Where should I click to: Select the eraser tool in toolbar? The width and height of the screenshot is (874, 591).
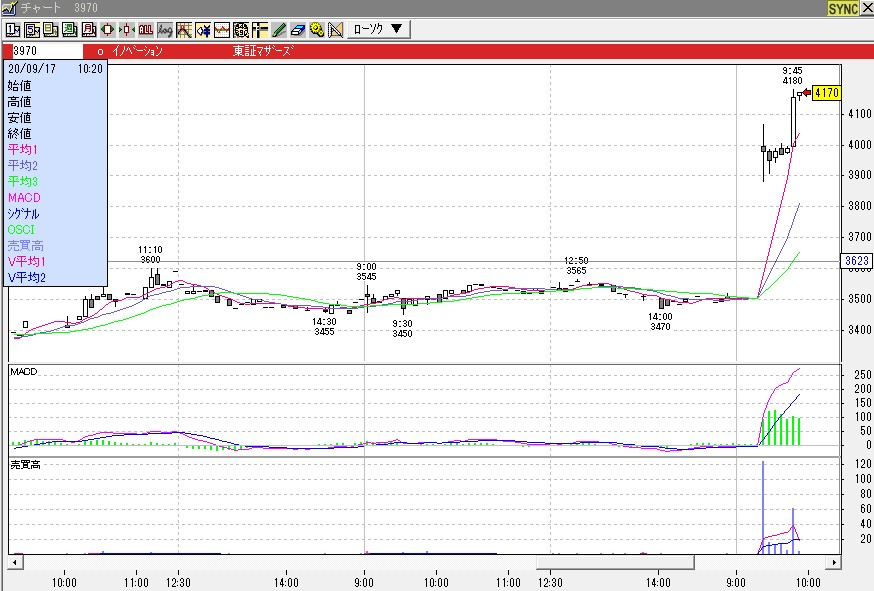tap(298, 29)
